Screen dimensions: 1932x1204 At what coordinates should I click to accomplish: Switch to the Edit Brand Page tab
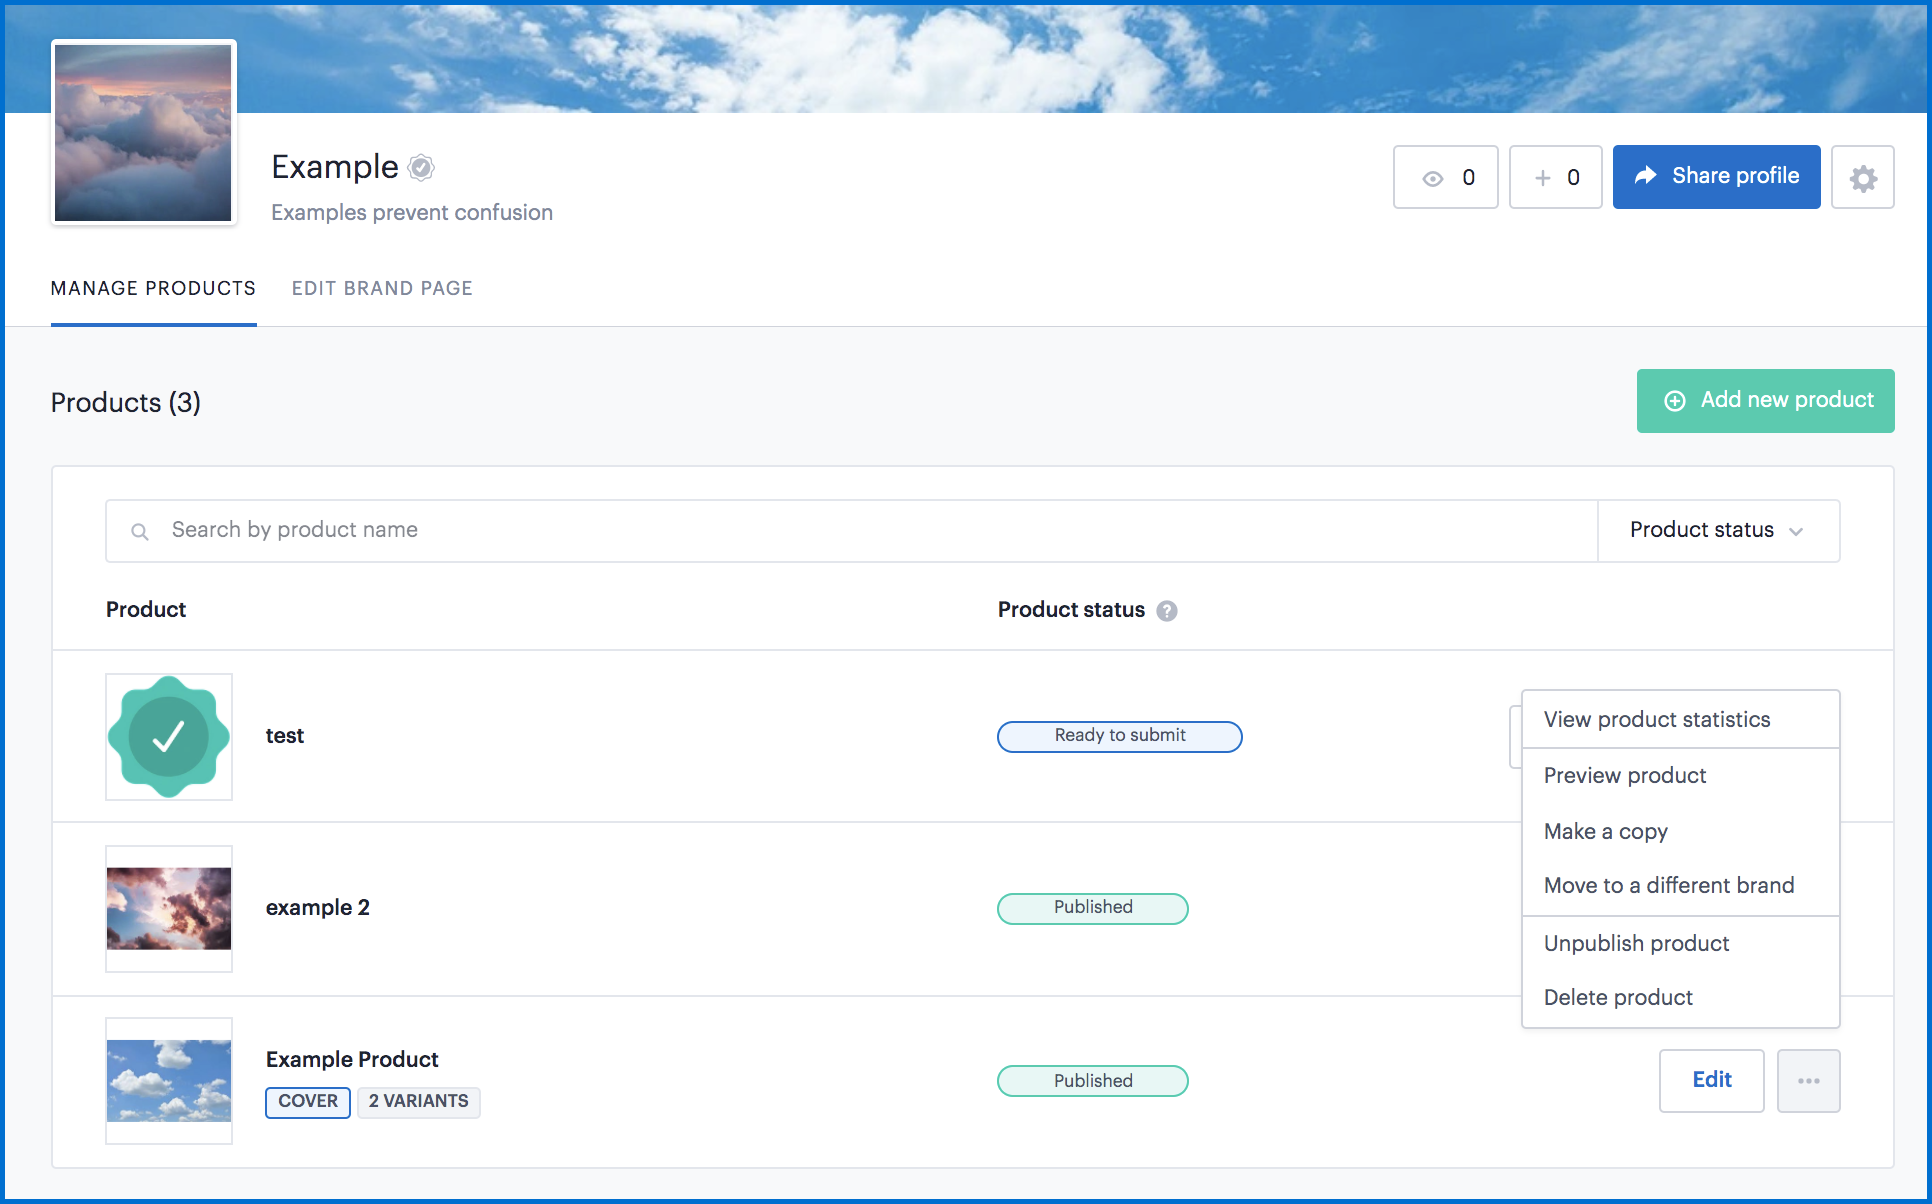coord(382,289)
